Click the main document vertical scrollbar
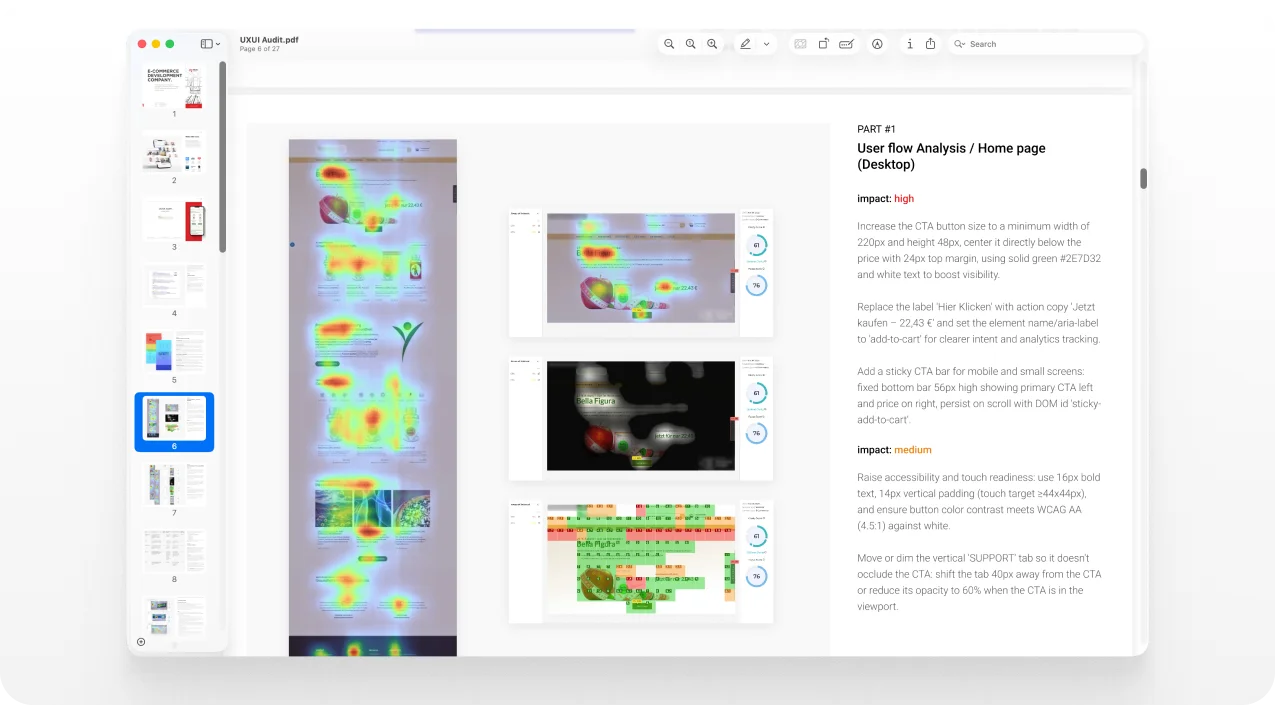1275x705 pixels. pyautogui.click(x=1143, y=178)
